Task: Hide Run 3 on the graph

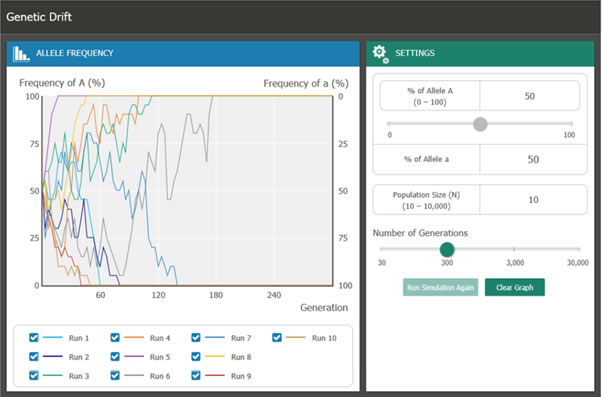Action: (34, 375)
